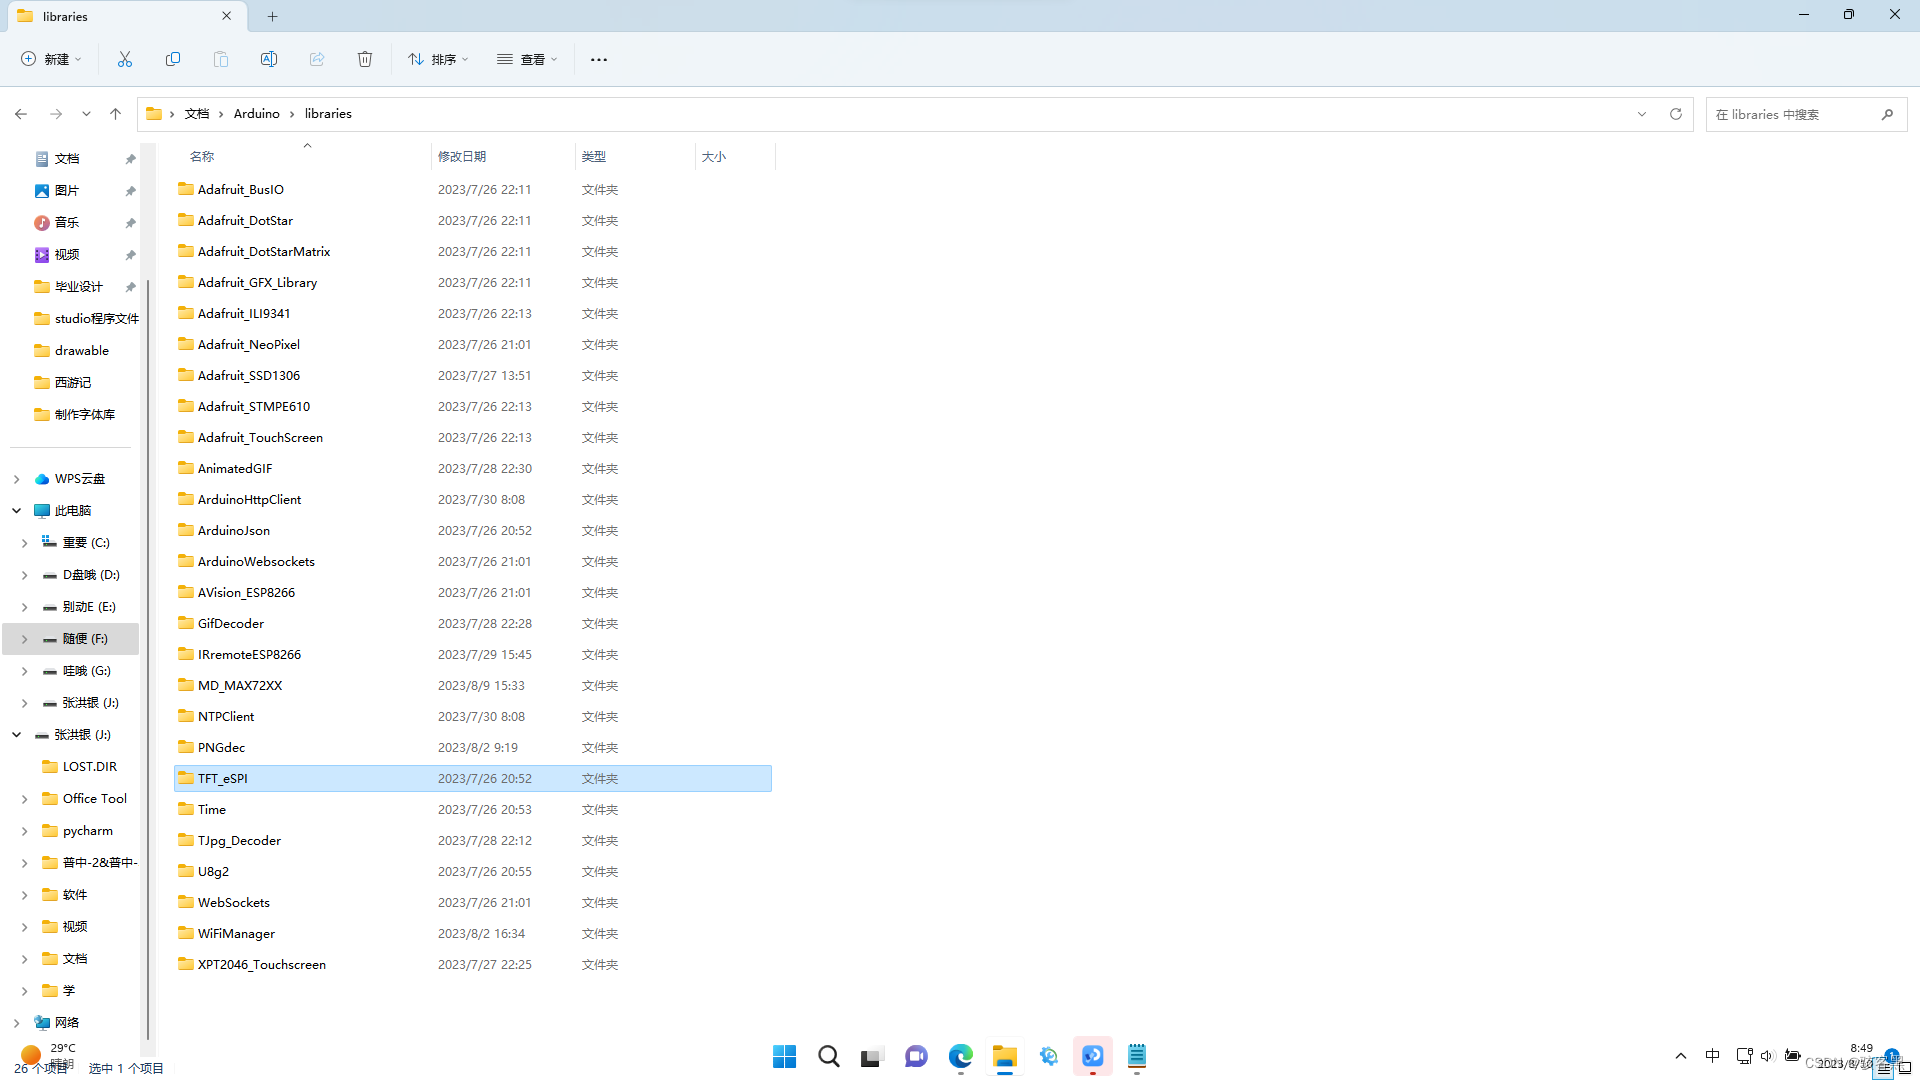This screenshot has height=1080, width=1920.
Task: Rename the selected TFT_eSPI folder using rename icon
Action: (x=268, y=59)
